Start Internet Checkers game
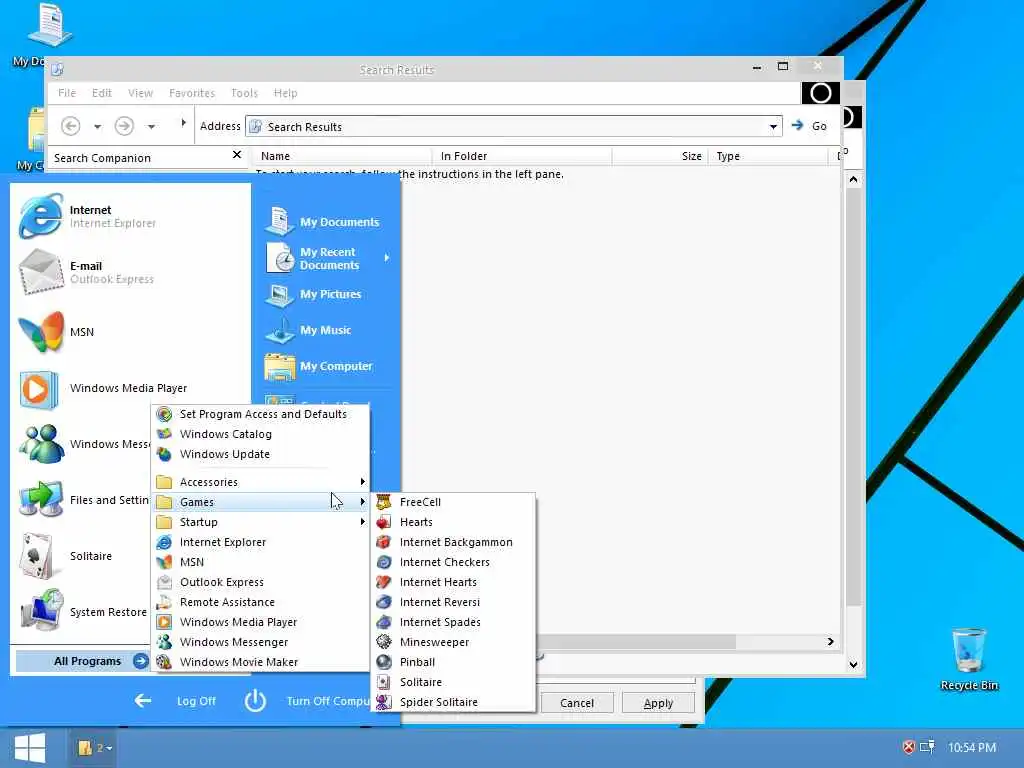The height and width of the screenshot is (768, 1024). pyautogui.click(x=453, y=562)
